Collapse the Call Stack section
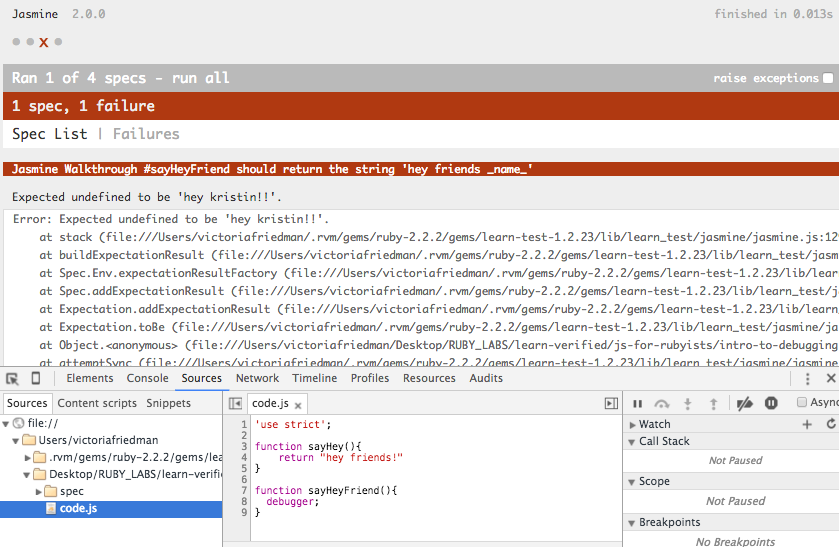The height and width of the screenshot is (547, 839). (632, 442)
